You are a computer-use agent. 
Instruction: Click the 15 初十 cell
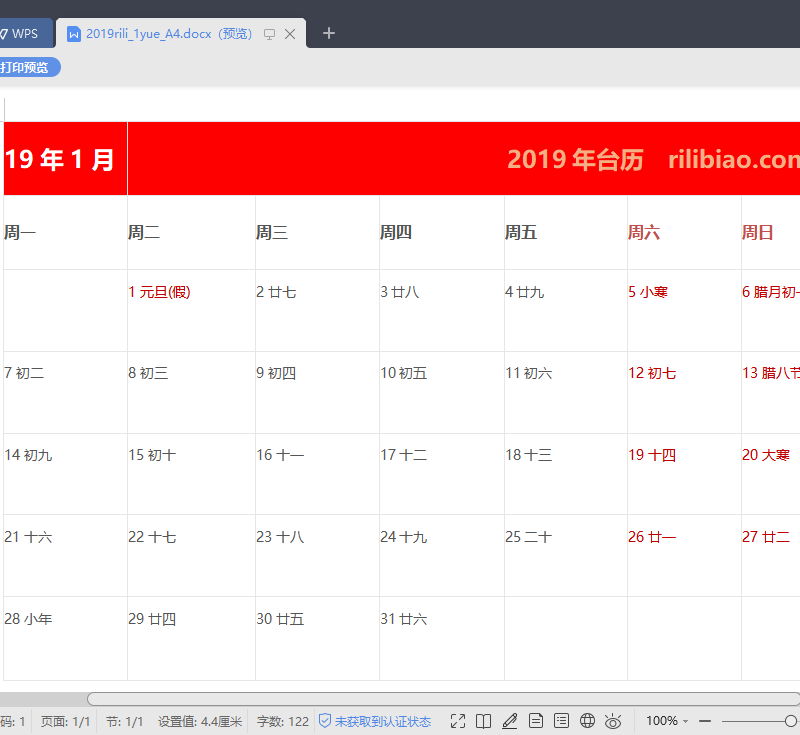coord(191,474)
